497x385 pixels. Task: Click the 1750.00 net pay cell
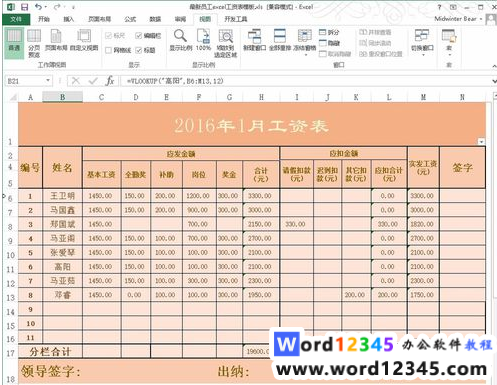point(423,295)
